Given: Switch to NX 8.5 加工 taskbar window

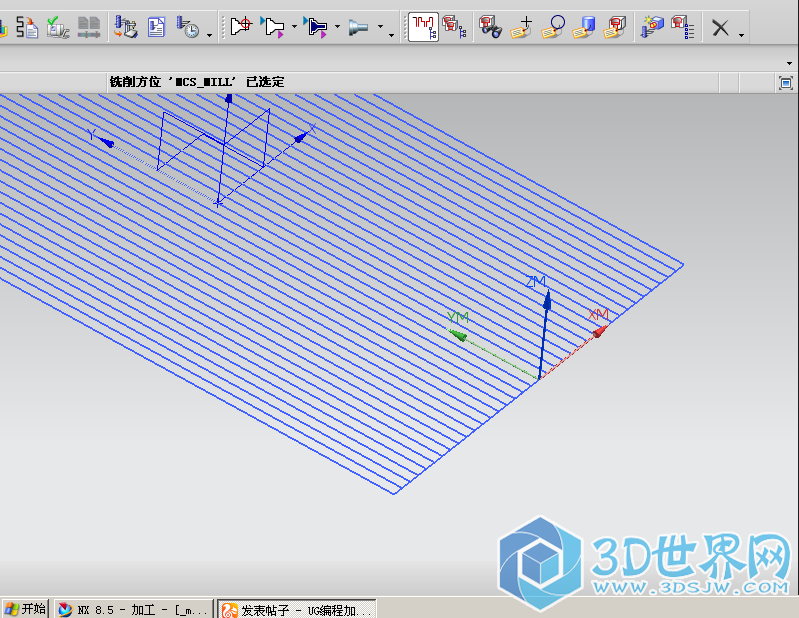Looking at the screenshot, I should click(133, 609).
